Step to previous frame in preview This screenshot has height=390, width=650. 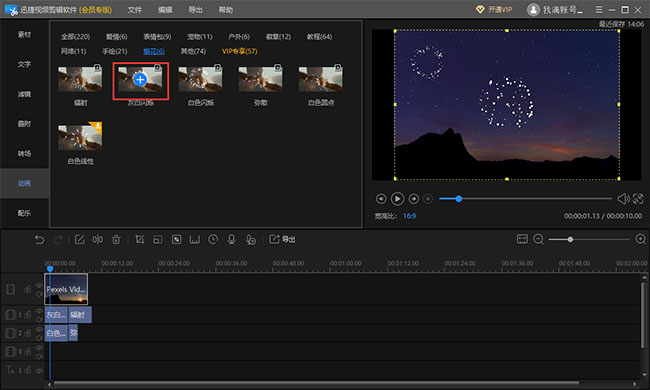pos(381,199)
